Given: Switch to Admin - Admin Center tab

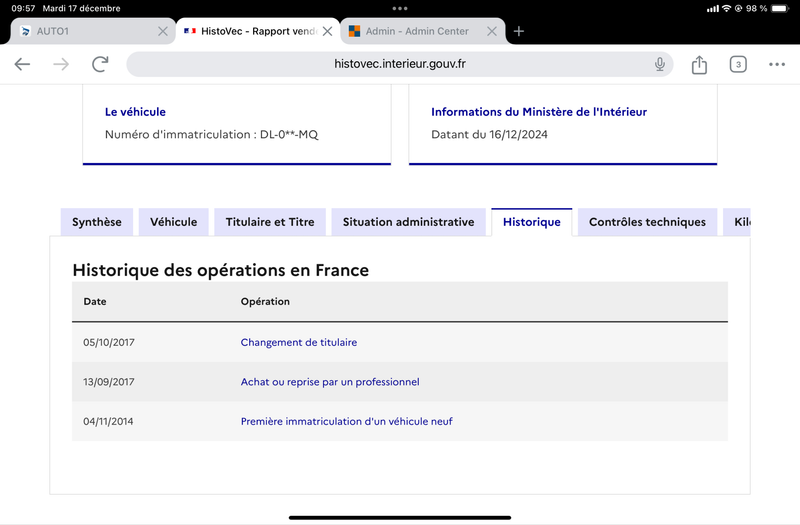Looking at the screenshot, I should [422, 31].
